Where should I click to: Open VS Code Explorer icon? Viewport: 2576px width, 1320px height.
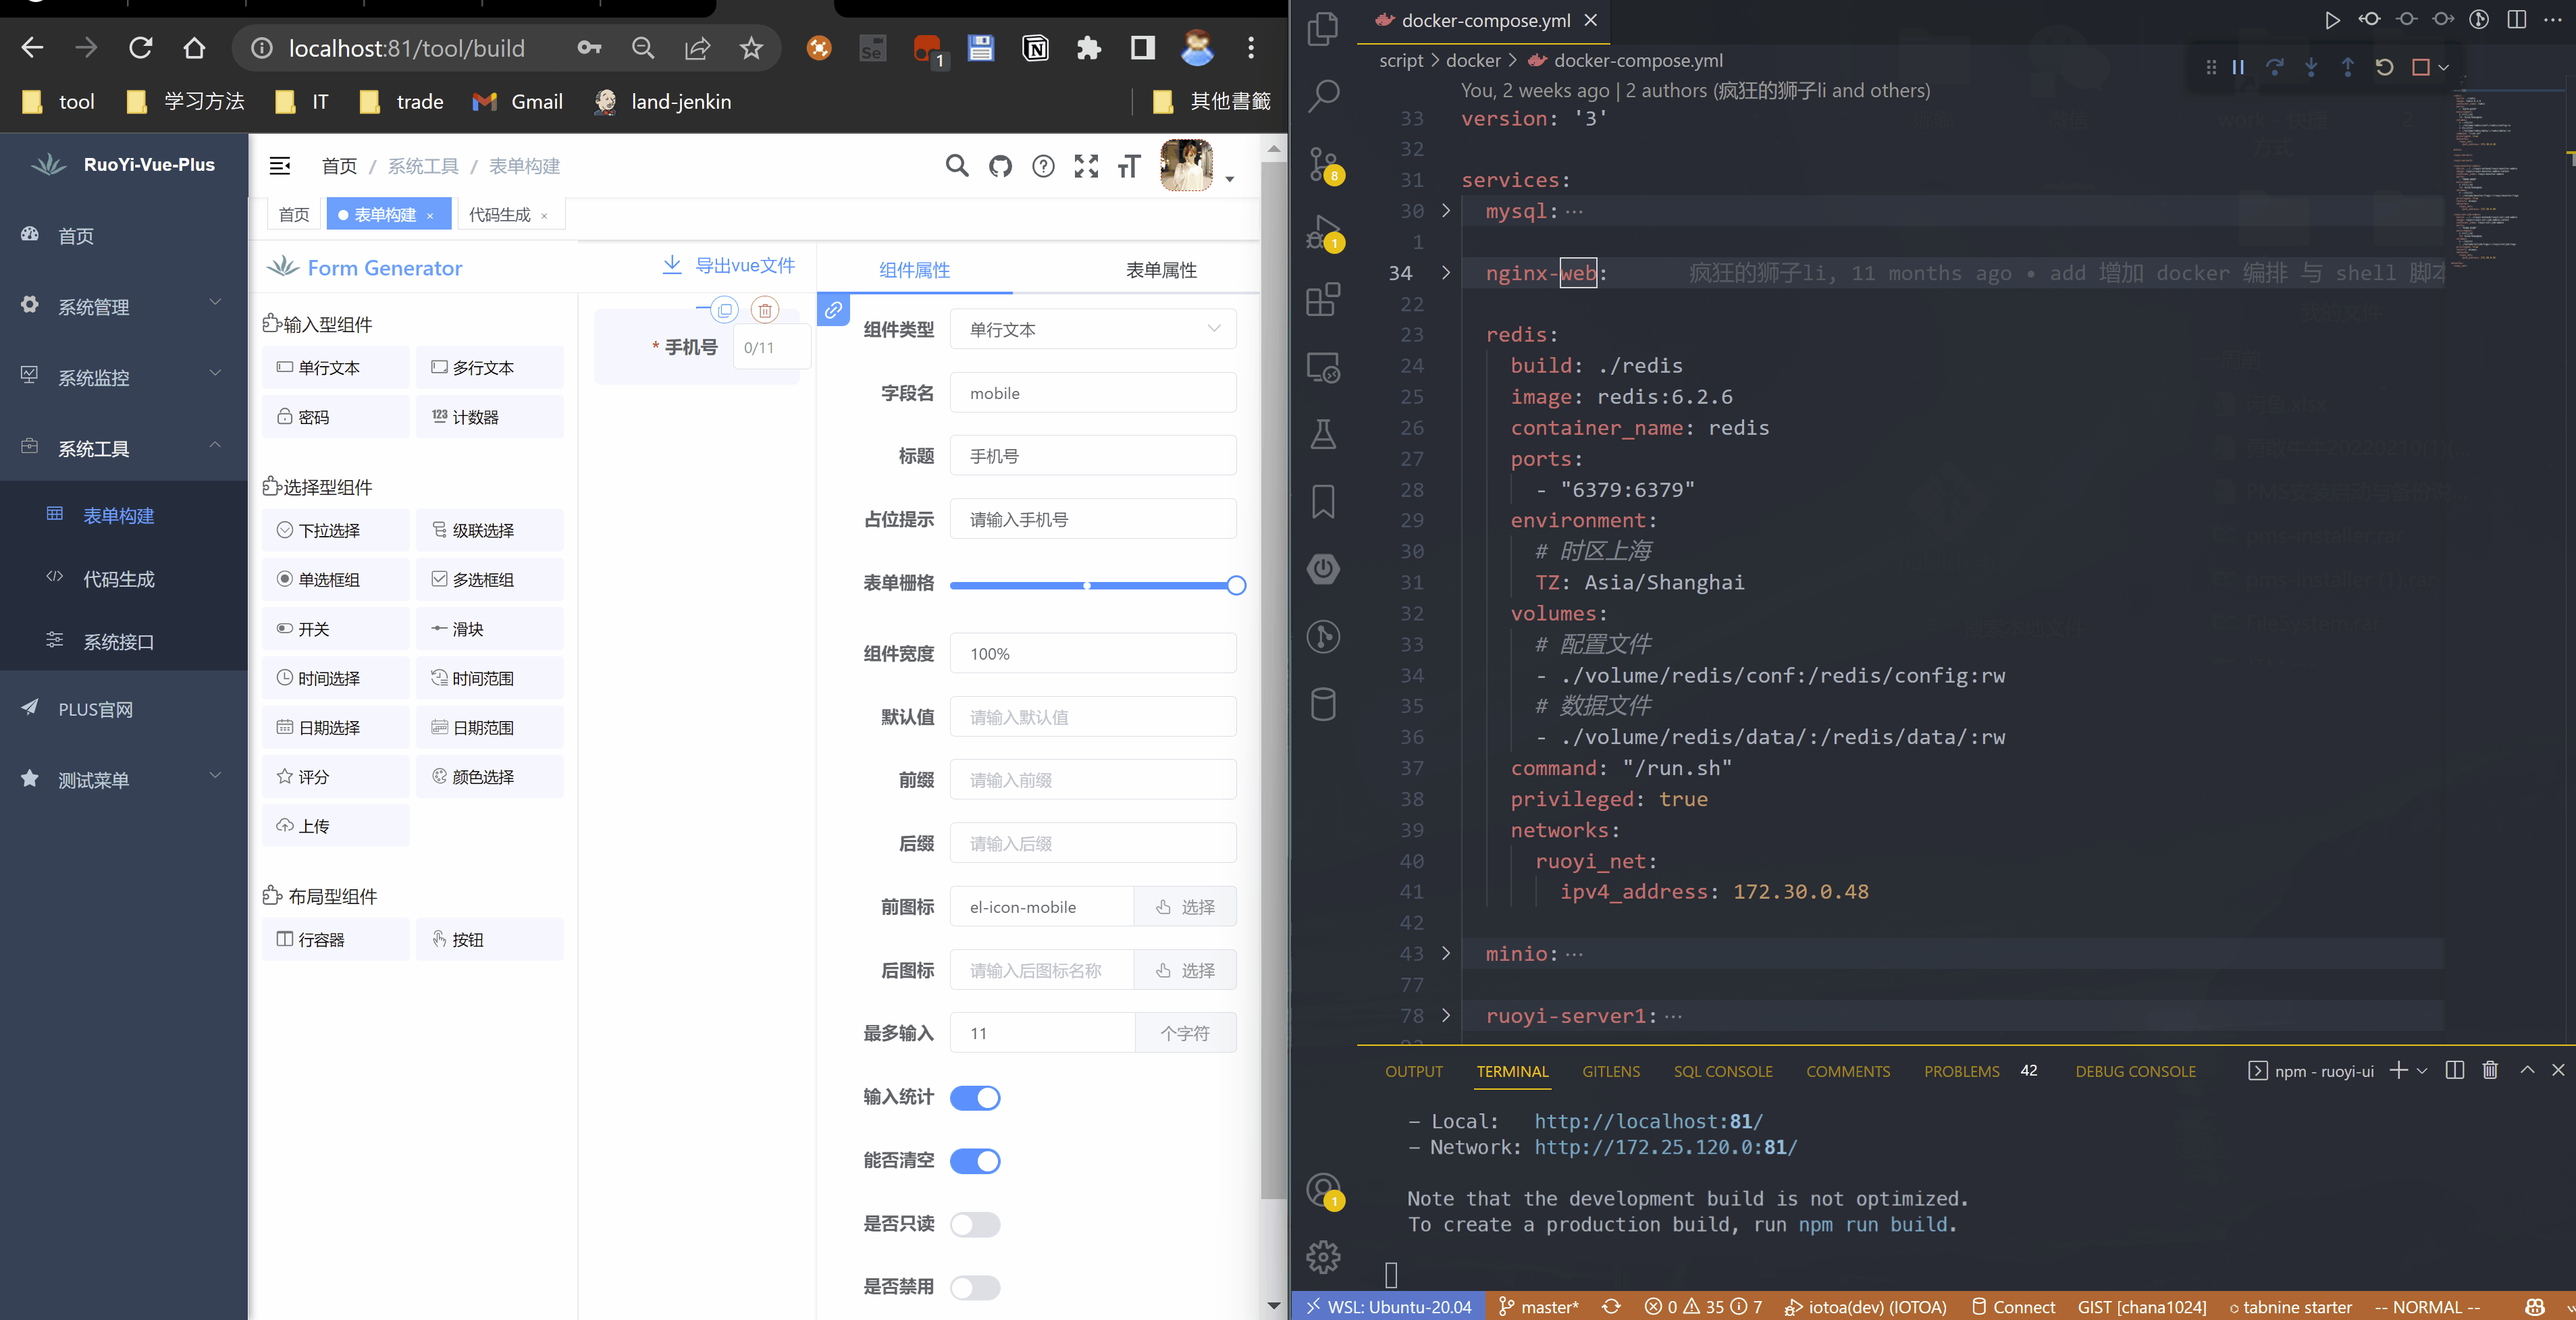[1323, 28]
